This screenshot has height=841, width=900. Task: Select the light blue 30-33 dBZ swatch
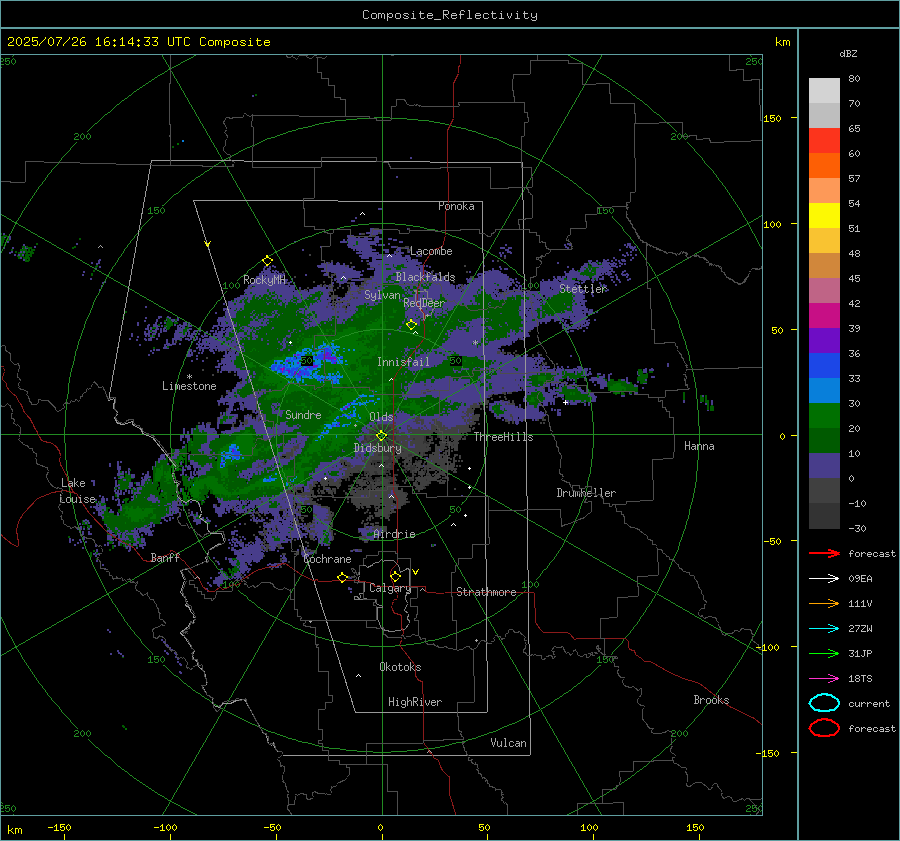[x=824, y=391]
